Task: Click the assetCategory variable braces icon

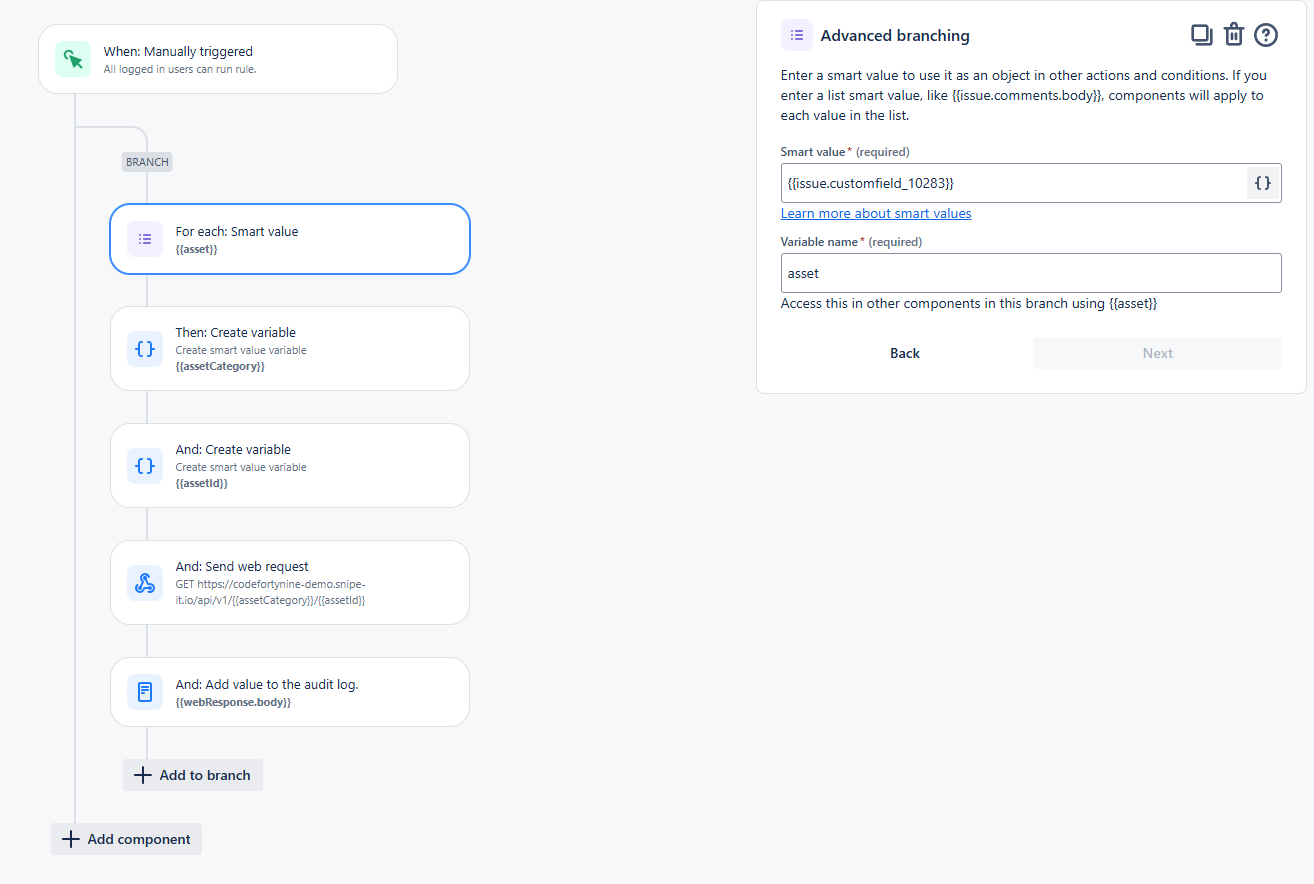Action: point(145,349)
